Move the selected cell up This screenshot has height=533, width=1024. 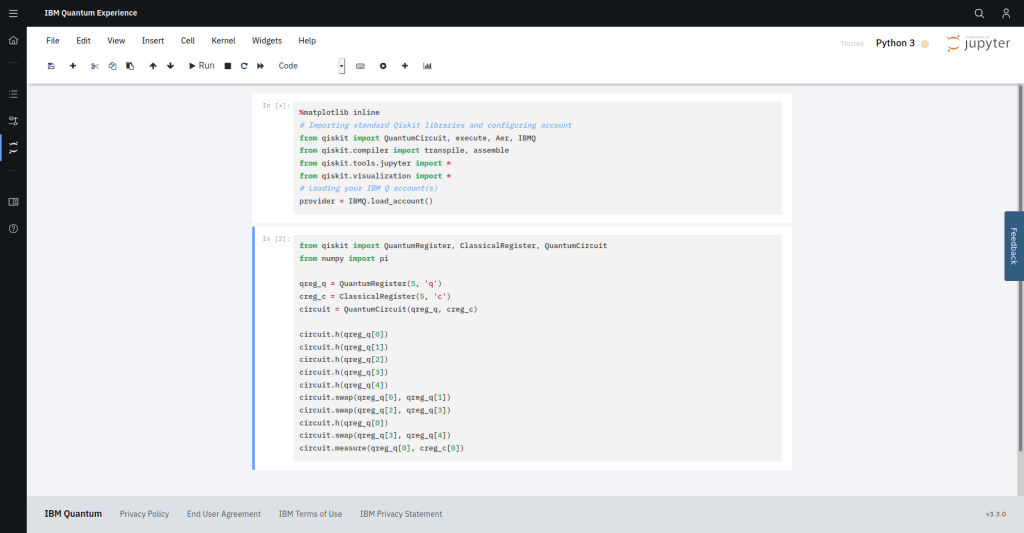[153, 66]
